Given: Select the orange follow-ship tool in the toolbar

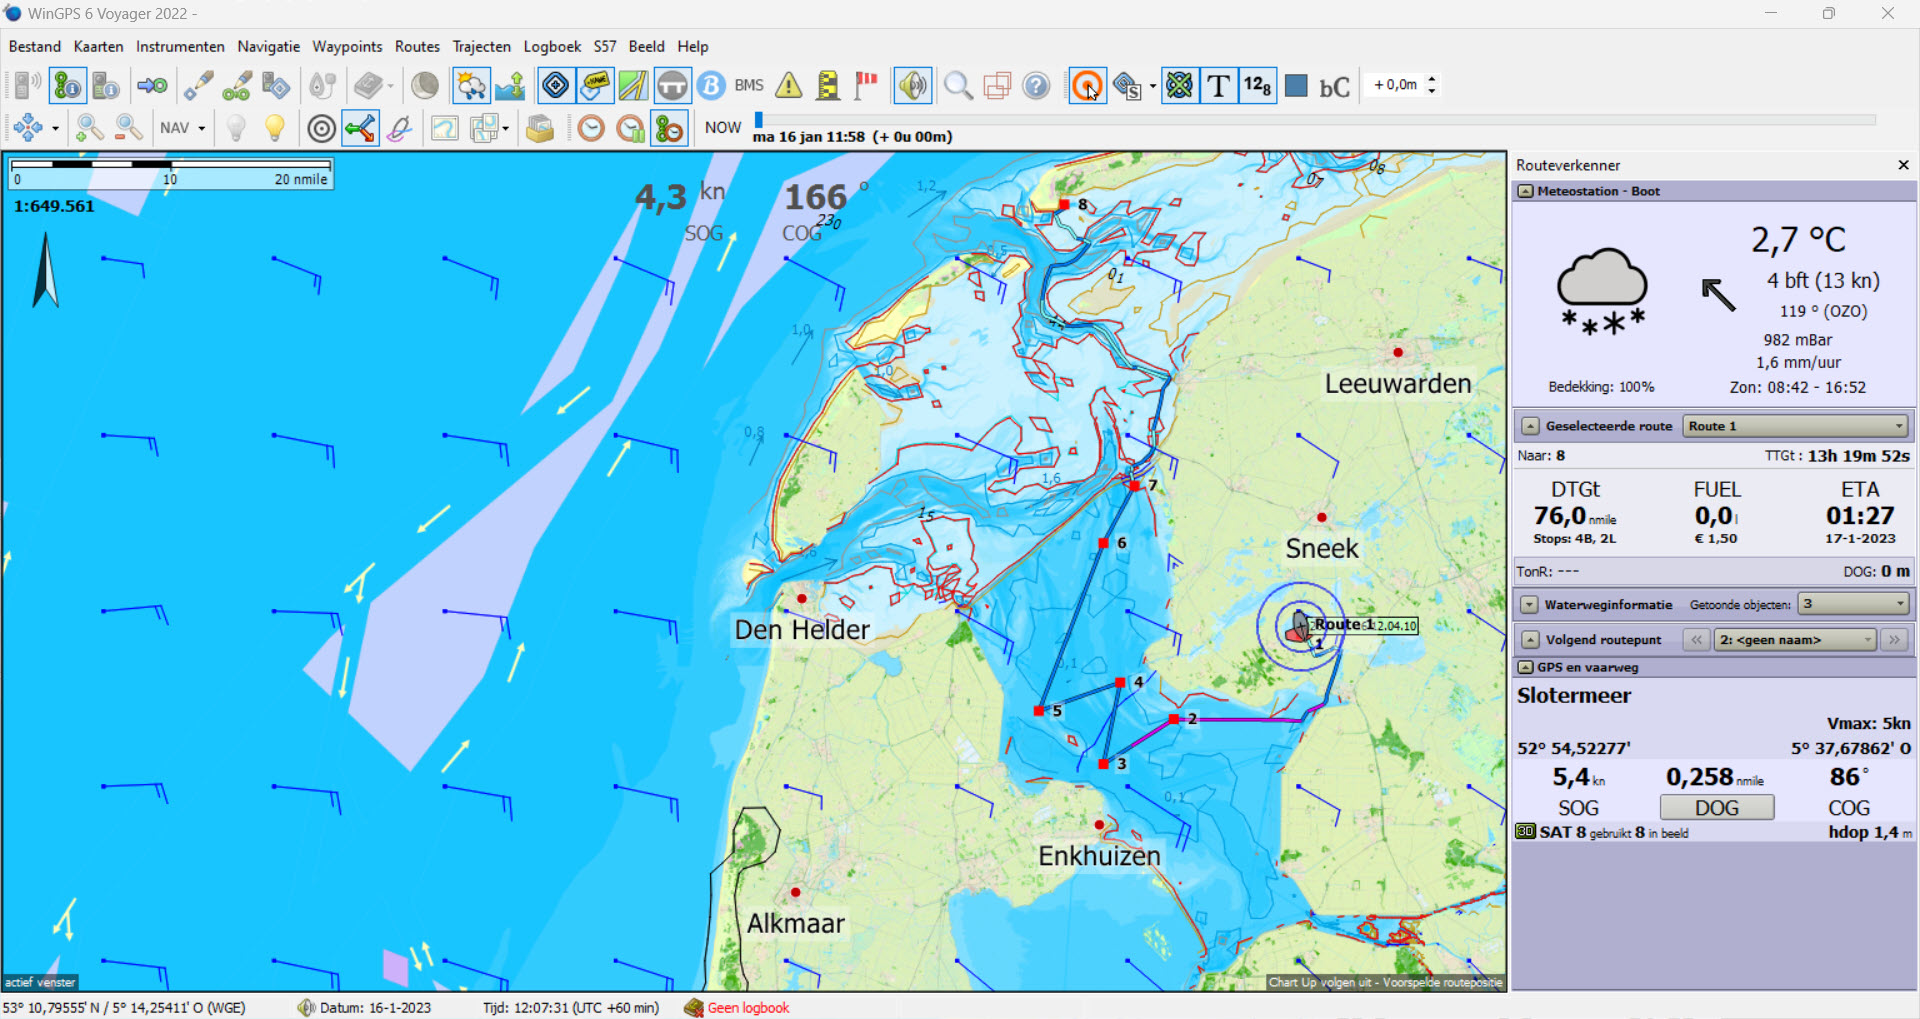Looking at the screenshot, I should coord(1087,86).
